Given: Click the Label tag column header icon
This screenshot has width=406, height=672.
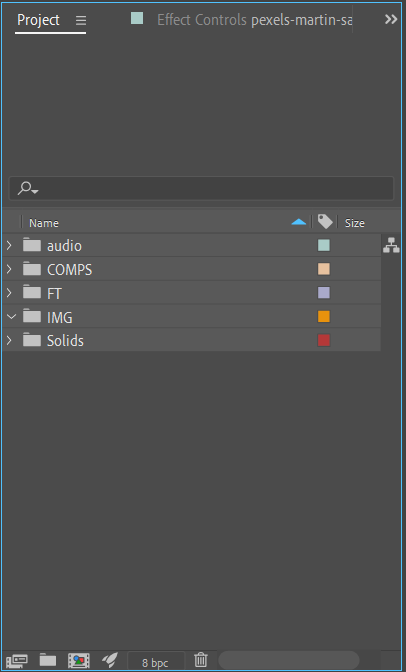Looking at the screenshot, I should coord(325,222).
